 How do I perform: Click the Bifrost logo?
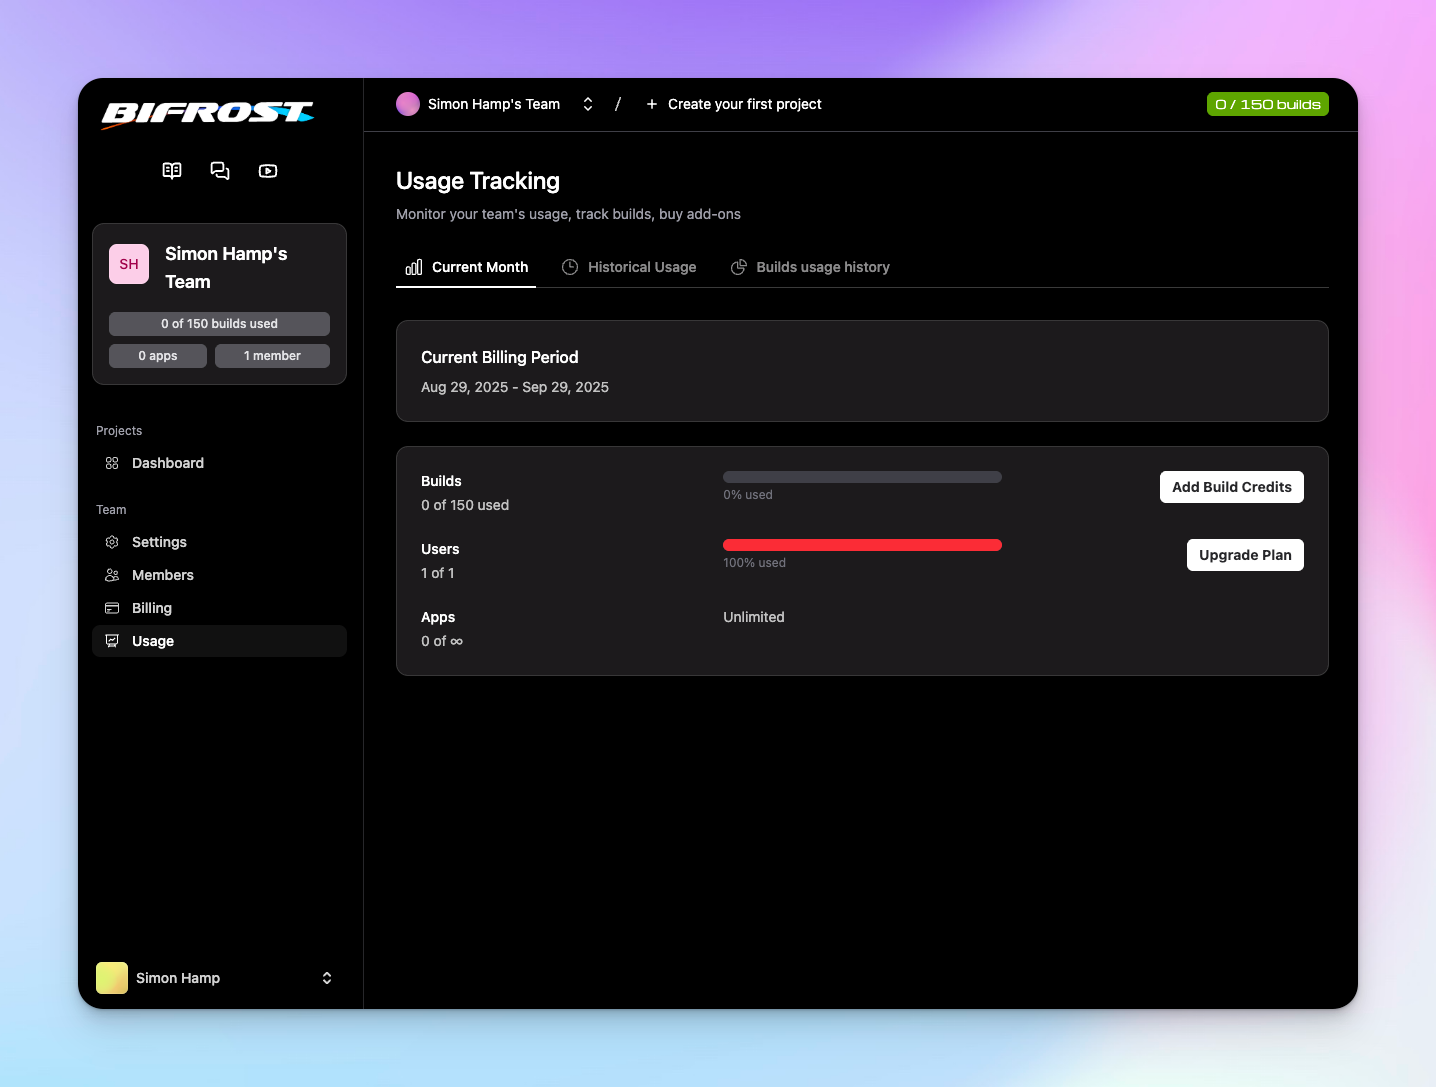coord(208,114)
